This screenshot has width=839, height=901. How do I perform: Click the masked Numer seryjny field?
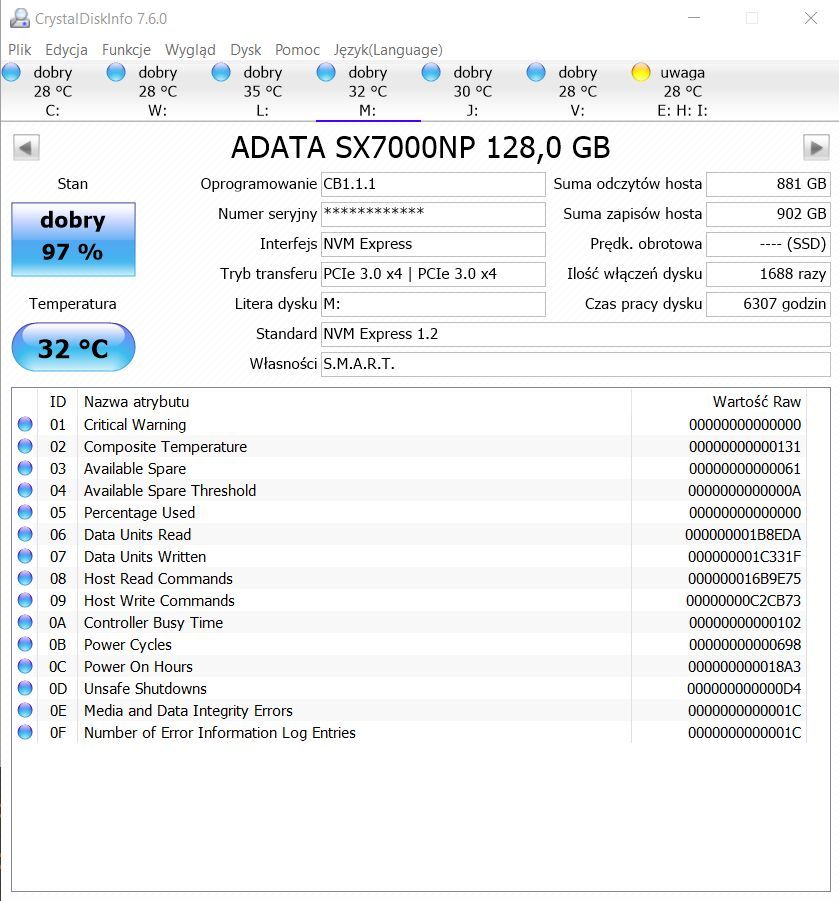pyautogui.click(x=433, y=214)
